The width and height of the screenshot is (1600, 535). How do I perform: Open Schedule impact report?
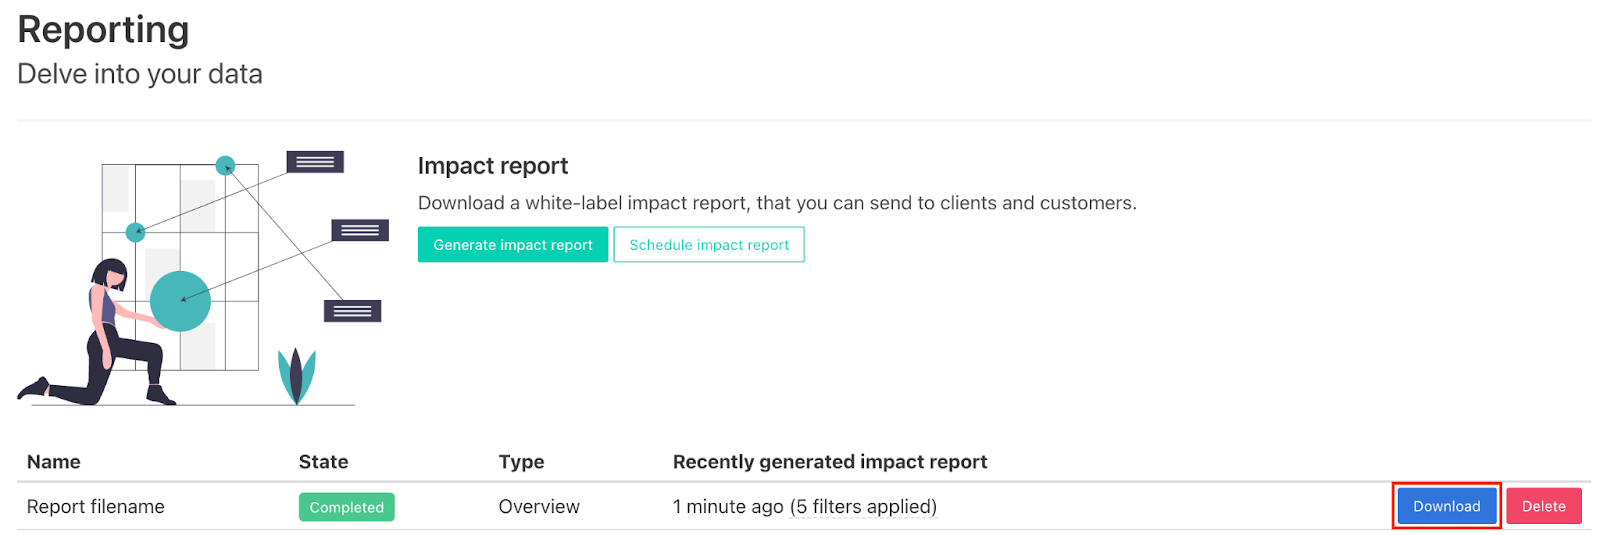click(x=708, y=245)
